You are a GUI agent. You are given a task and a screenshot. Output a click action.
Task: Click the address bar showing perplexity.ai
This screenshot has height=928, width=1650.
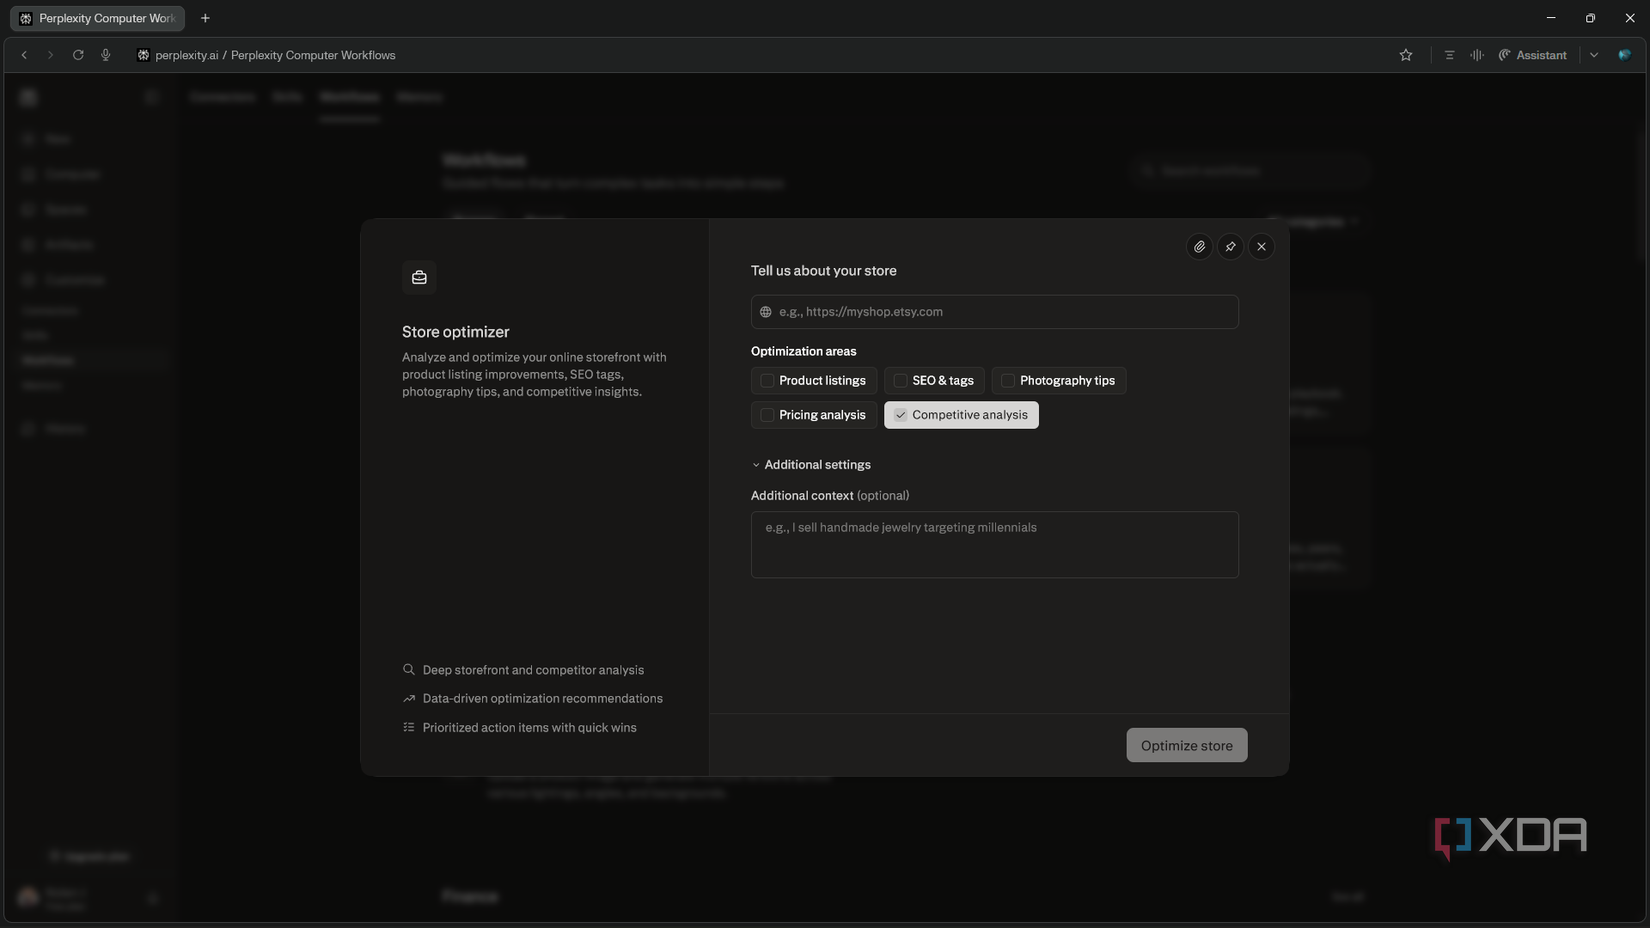coord(275,55)
